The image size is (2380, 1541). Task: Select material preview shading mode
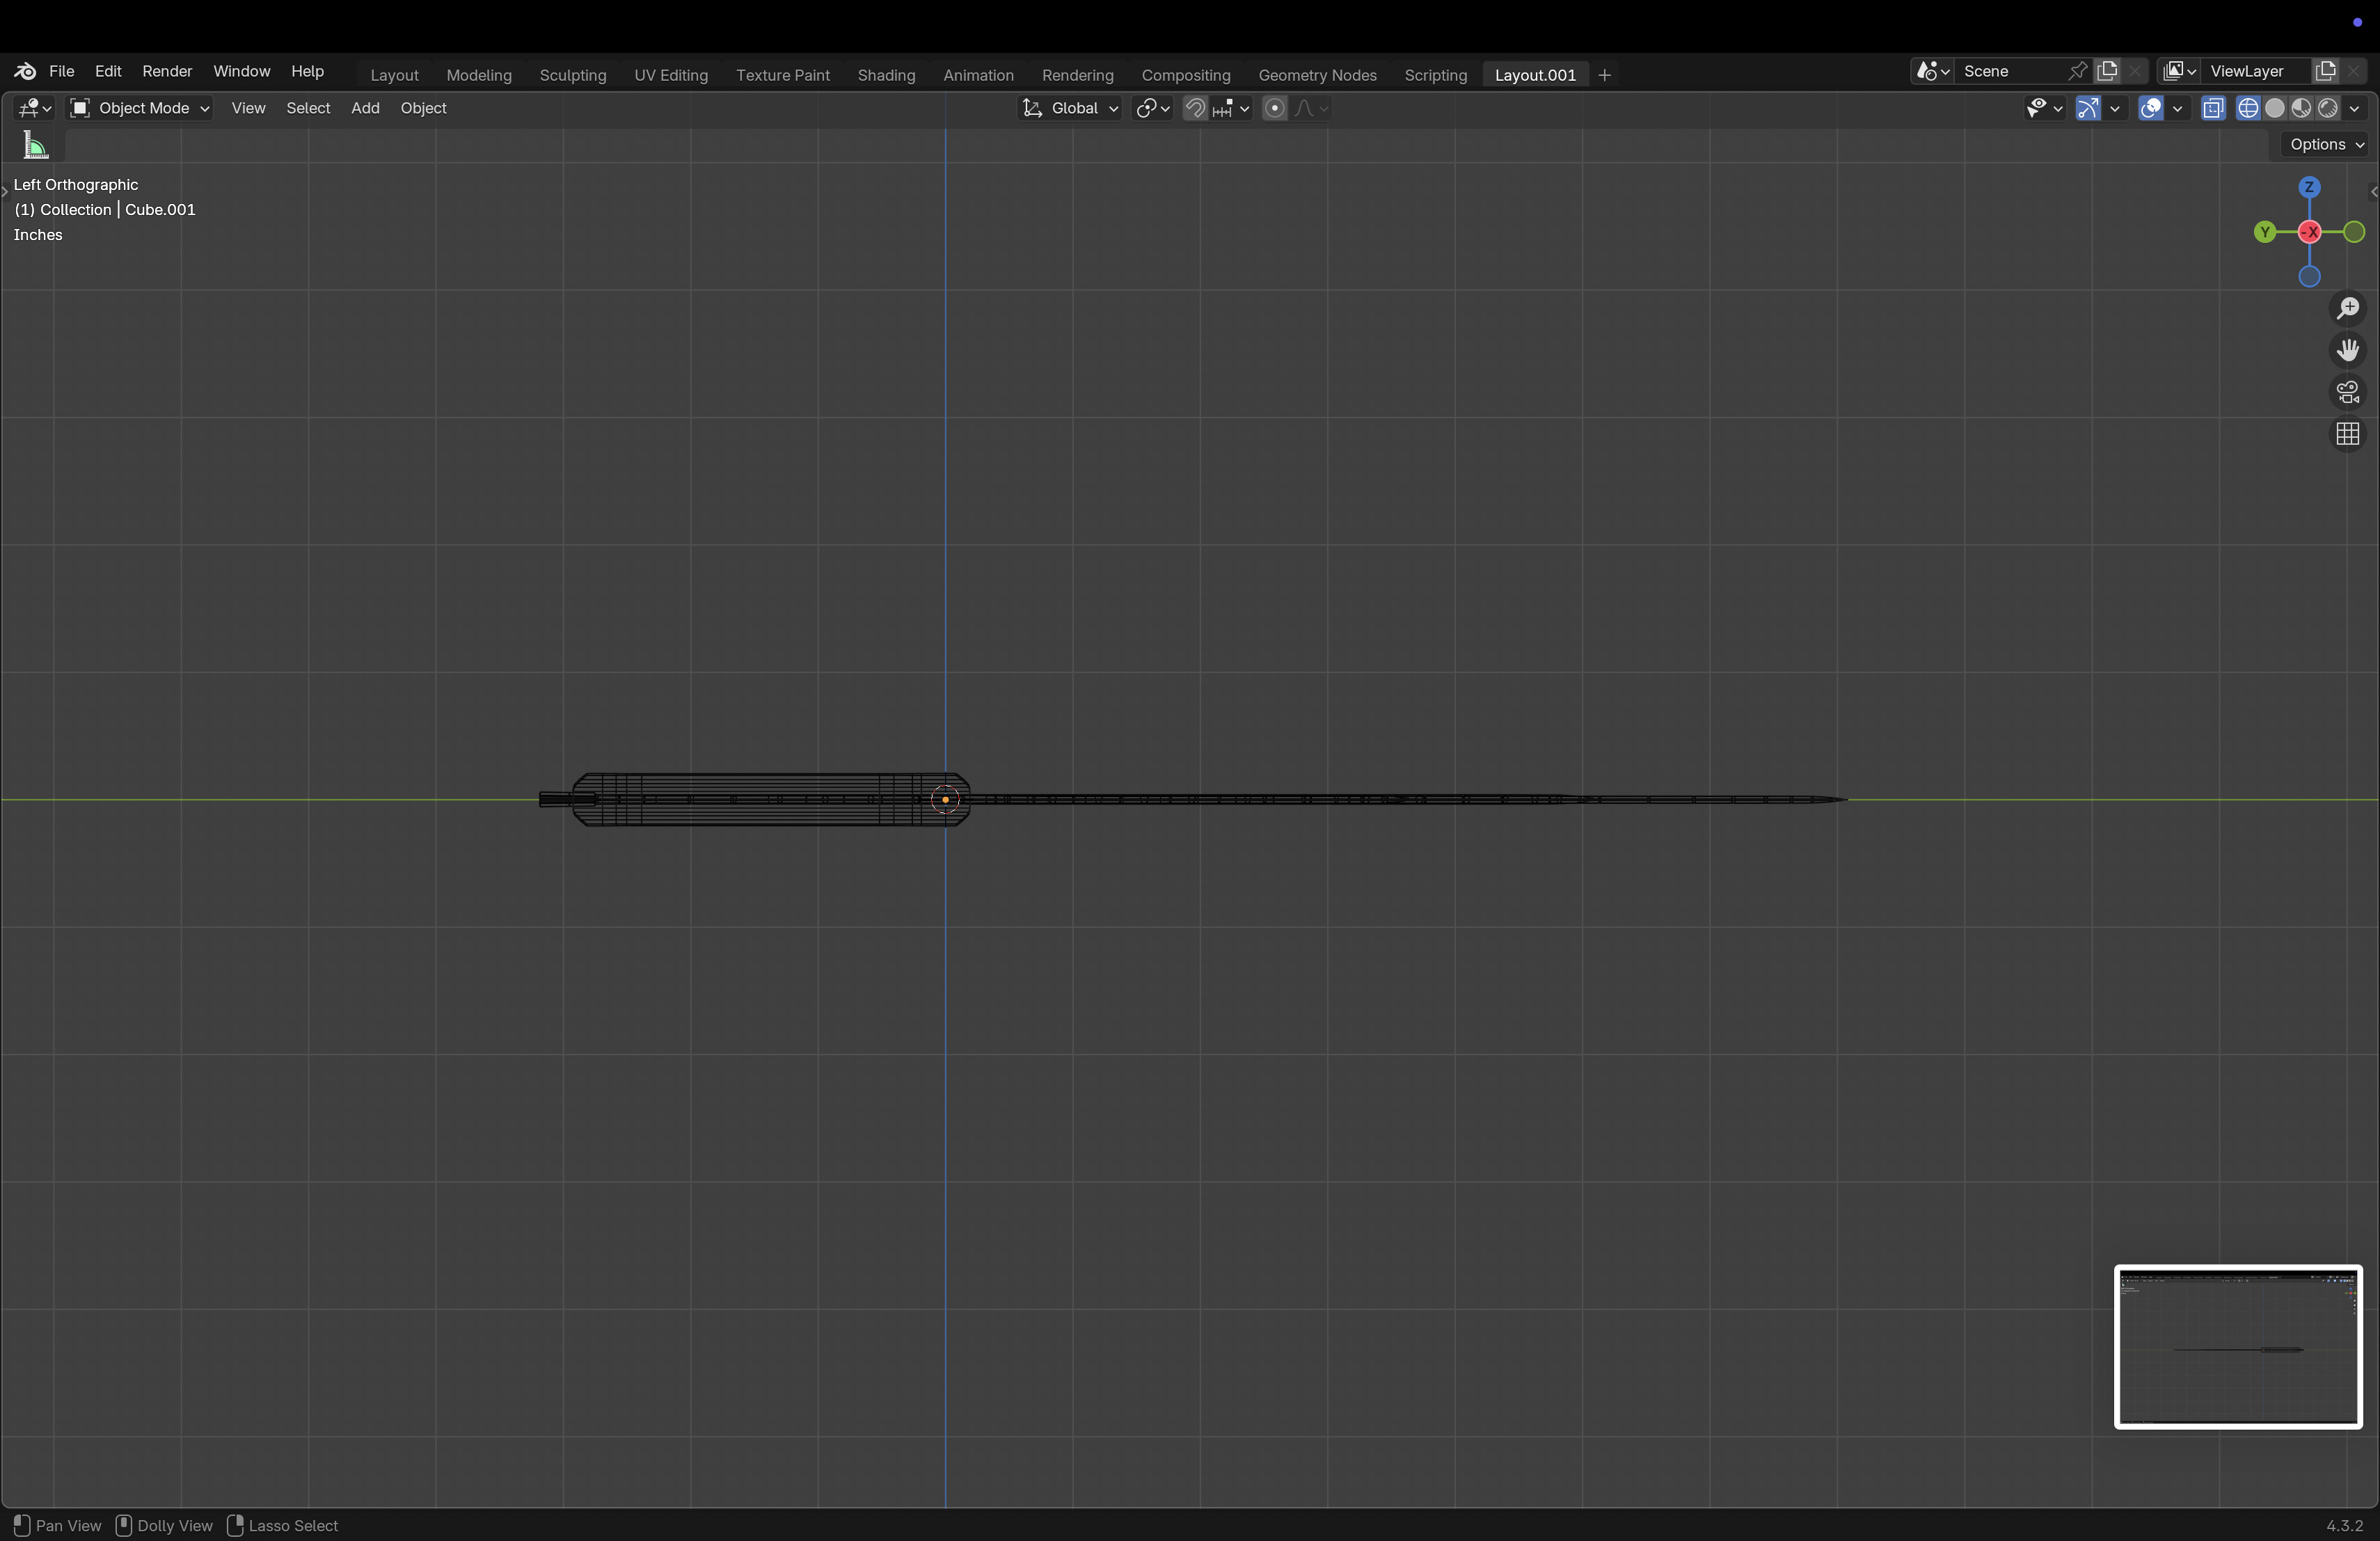point(2301,108)
